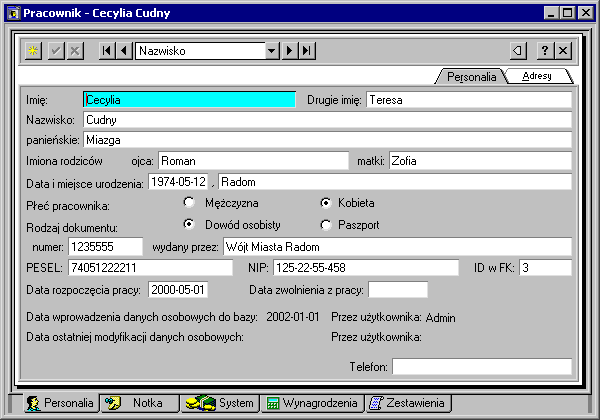Select the Dowód osobisty radio button

(189, 224)
